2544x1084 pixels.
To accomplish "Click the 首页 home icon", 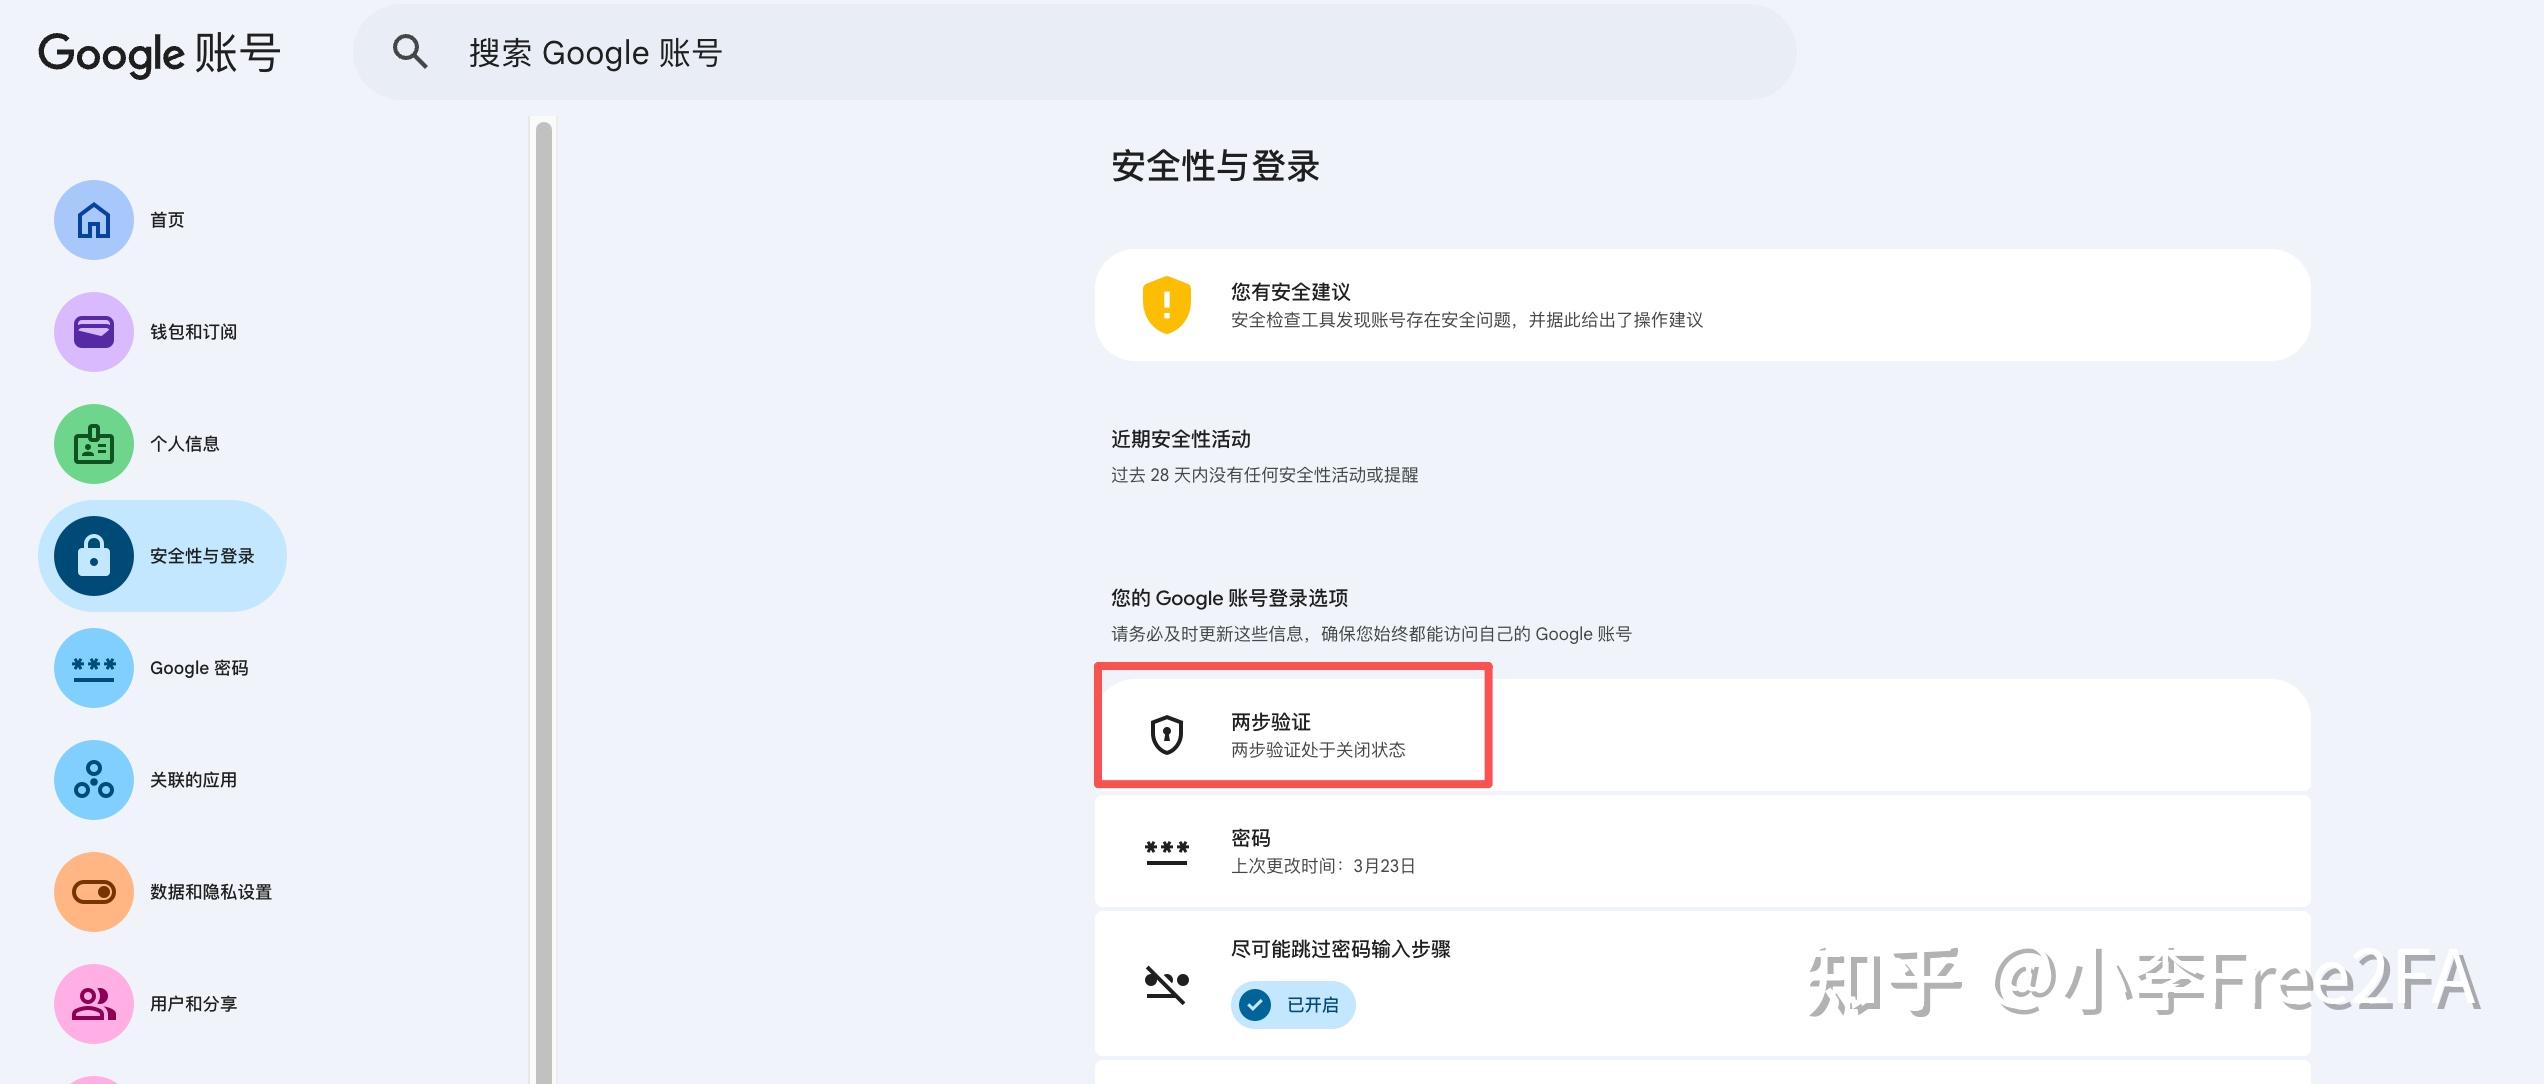I will [x=94, y=220].
